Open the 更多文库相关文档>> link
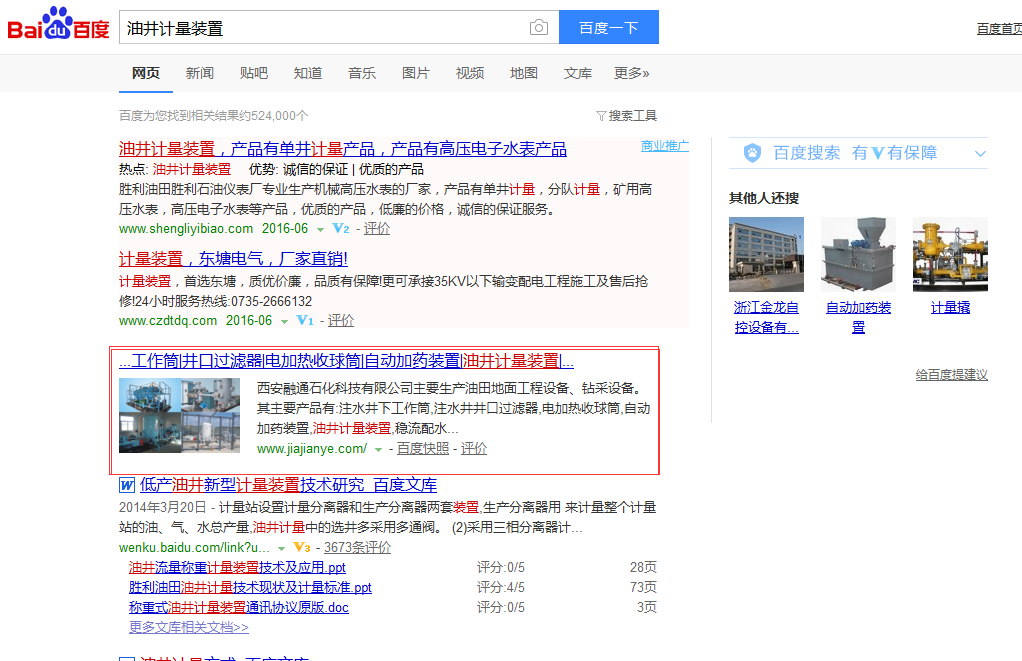This screenshot has height=661, width=1022. coord(188,627)
